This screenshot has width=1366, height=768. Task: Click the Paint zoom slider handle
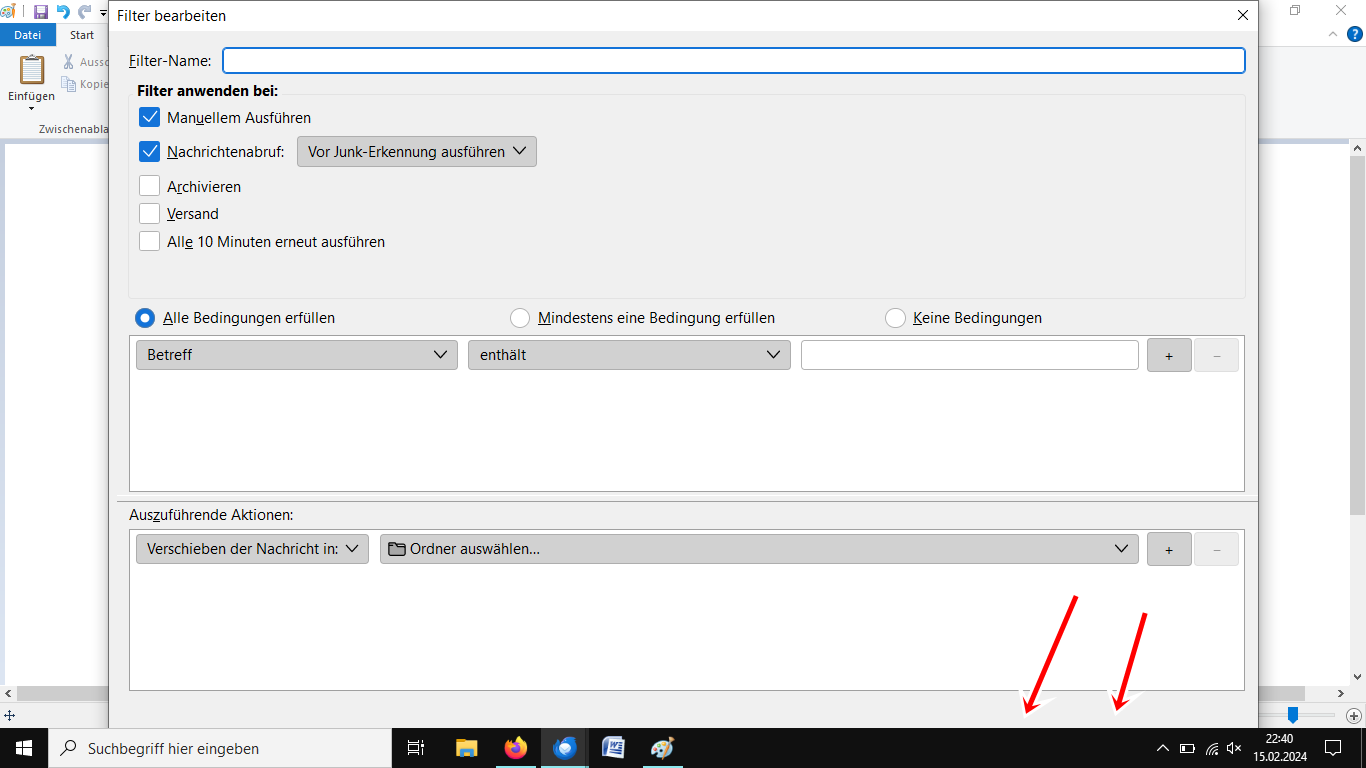[1293, 715]
